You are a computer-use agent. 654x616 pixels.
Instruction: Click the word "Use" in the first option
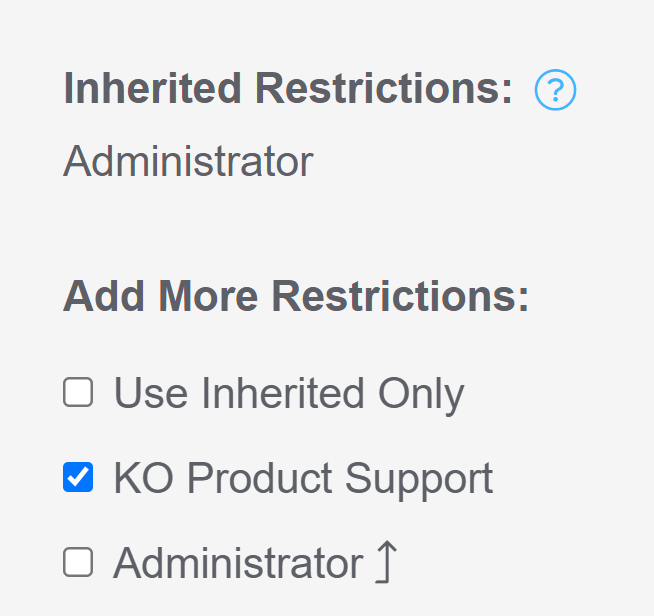[151, 394]
